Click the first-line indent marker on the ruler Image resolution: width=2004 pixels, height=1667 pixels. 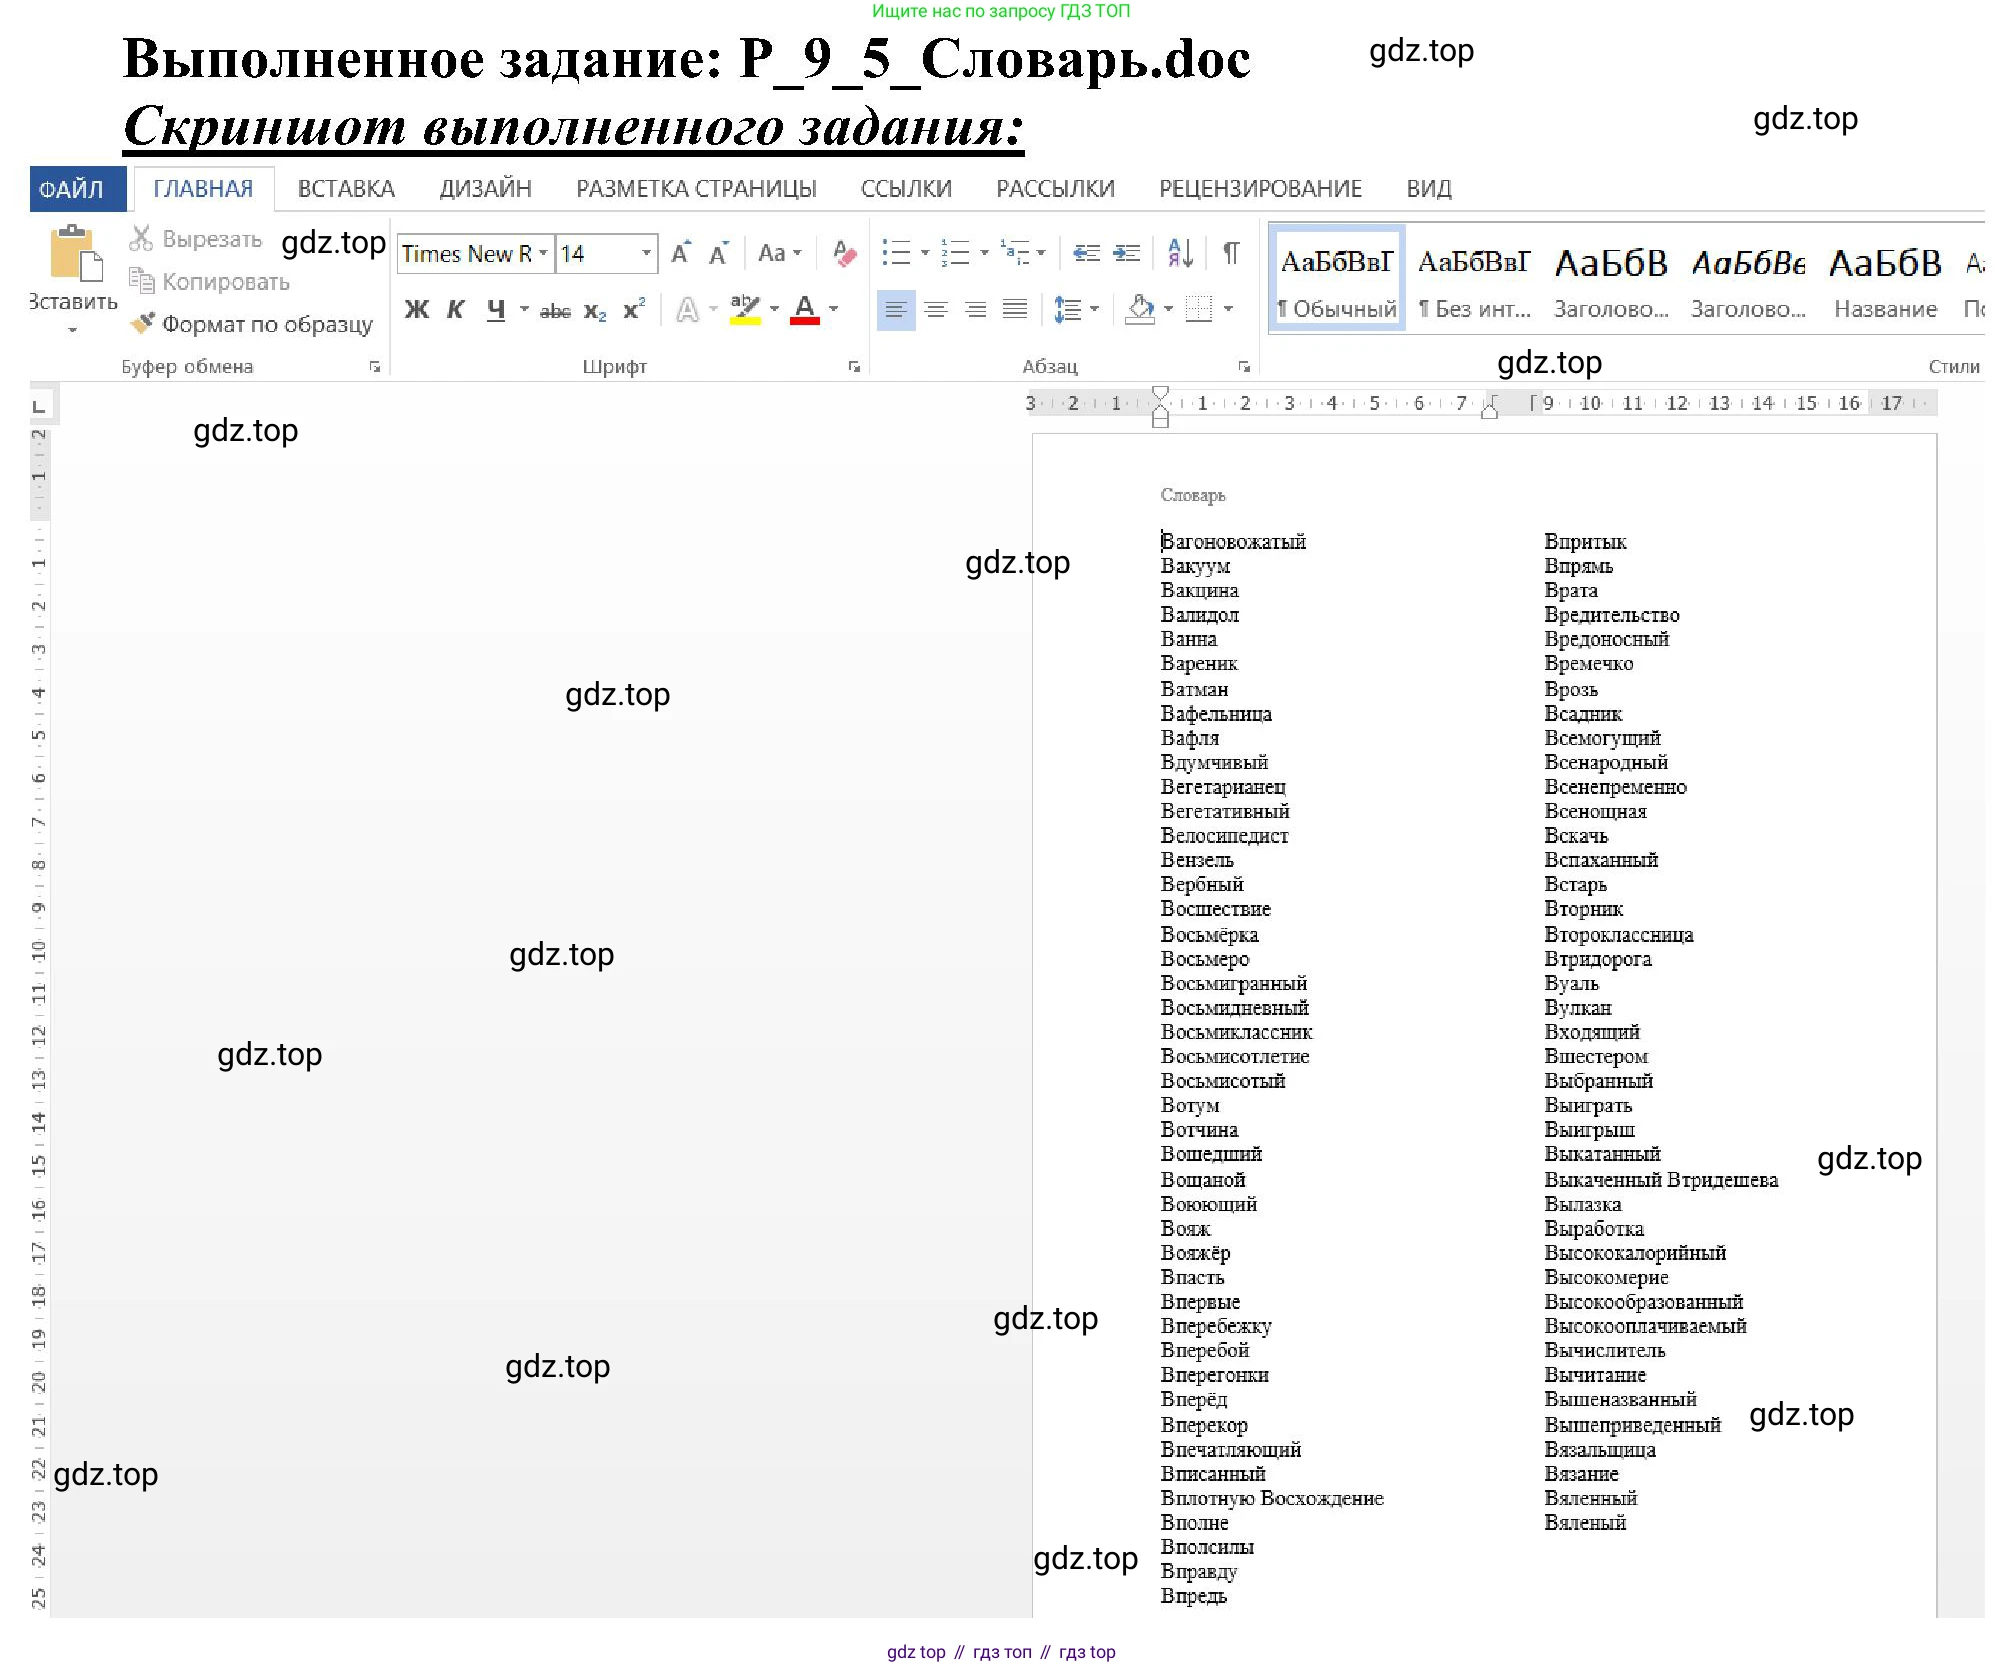click(x=1160, y=394)
